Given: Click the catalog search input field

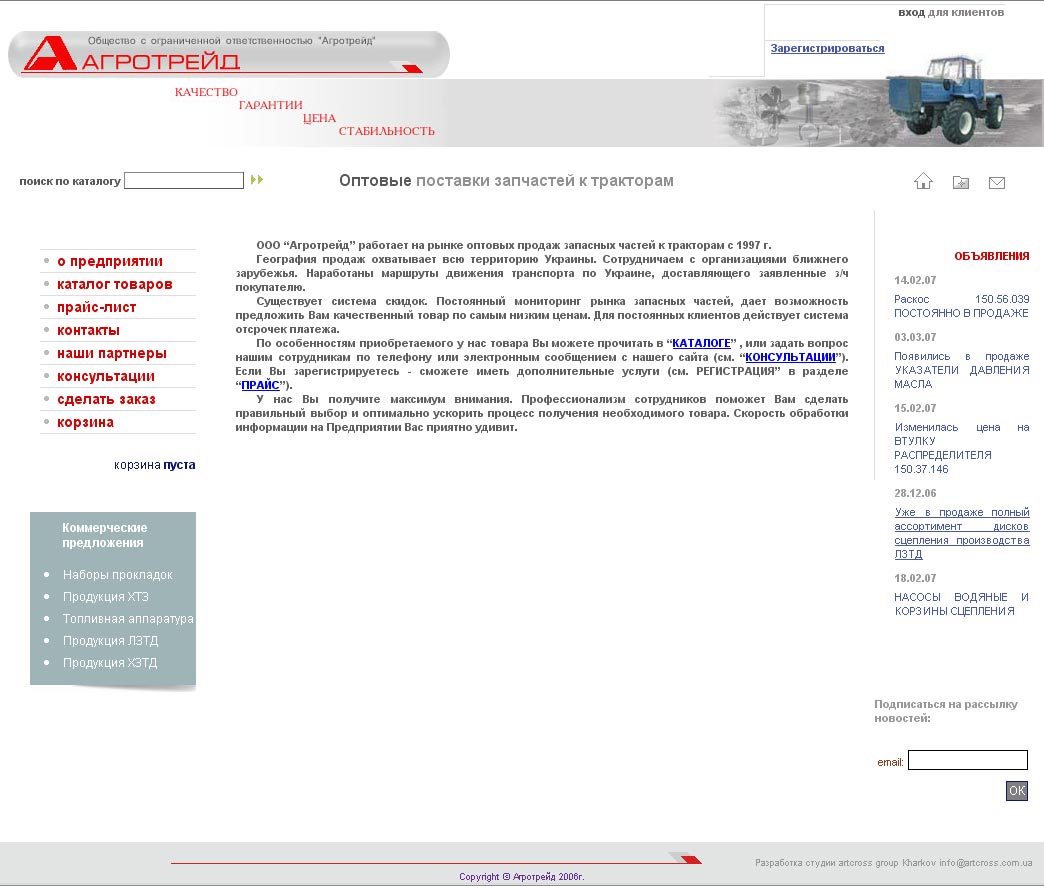Looking at the screenshot, I should [184, 180].
